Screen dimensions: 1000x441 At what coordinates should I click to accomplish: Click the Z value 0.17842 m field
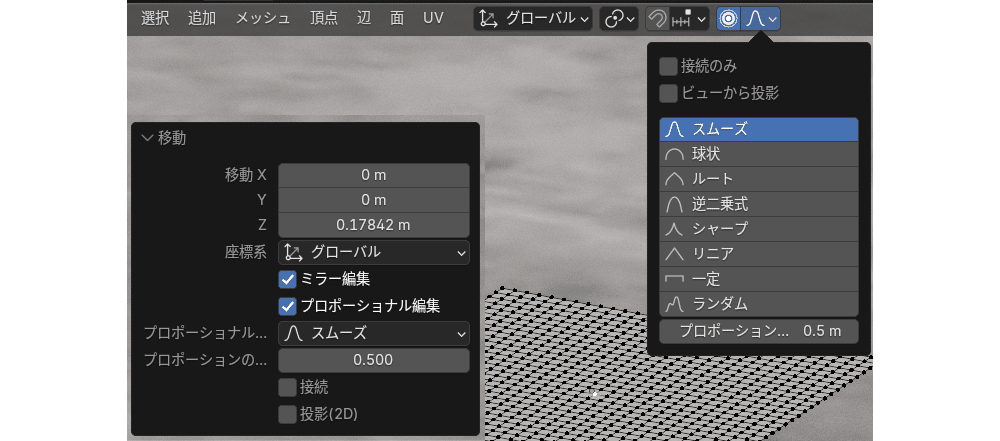click(374, 225)
